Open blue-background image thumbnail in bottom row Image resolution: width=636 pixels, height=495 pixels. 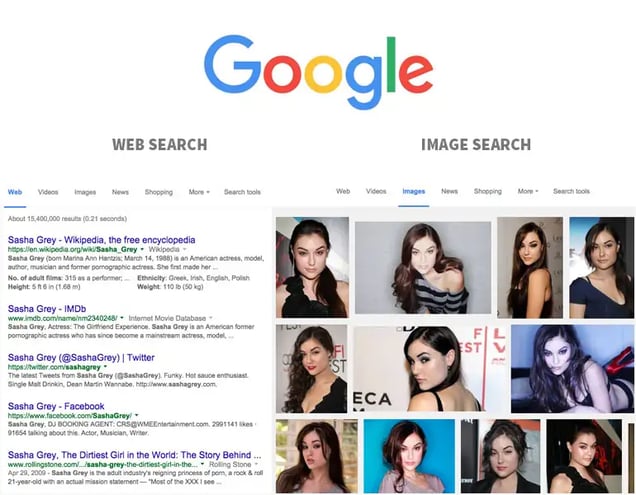(x=409, y=456)
